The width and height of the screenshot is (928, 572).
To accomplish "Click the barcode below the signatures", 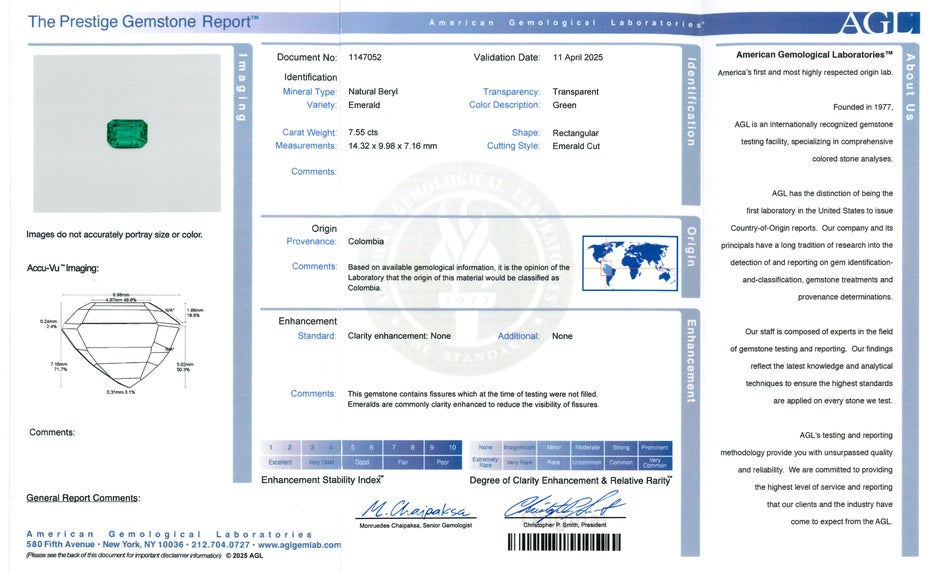I will point(564,542).
